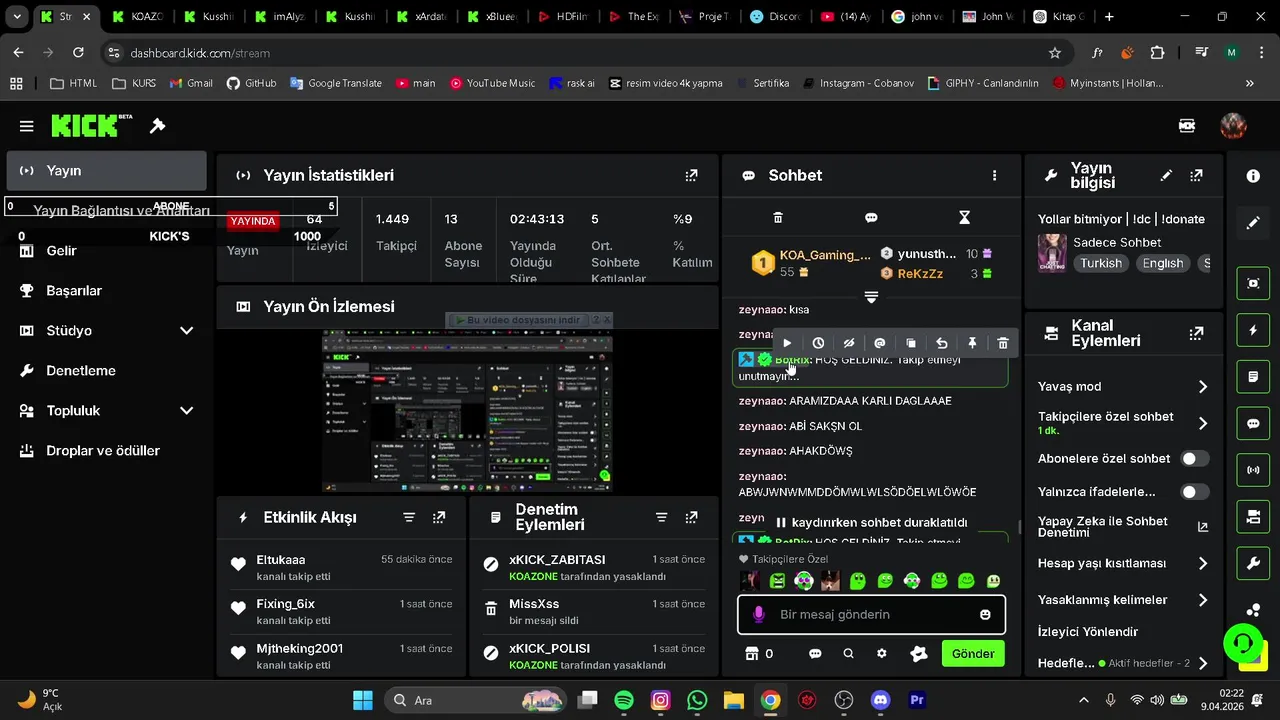This screenshot has width=1280, height=720.
Task: Click the purple microphone icon in the message field
Action: click(x=759, y=614)
